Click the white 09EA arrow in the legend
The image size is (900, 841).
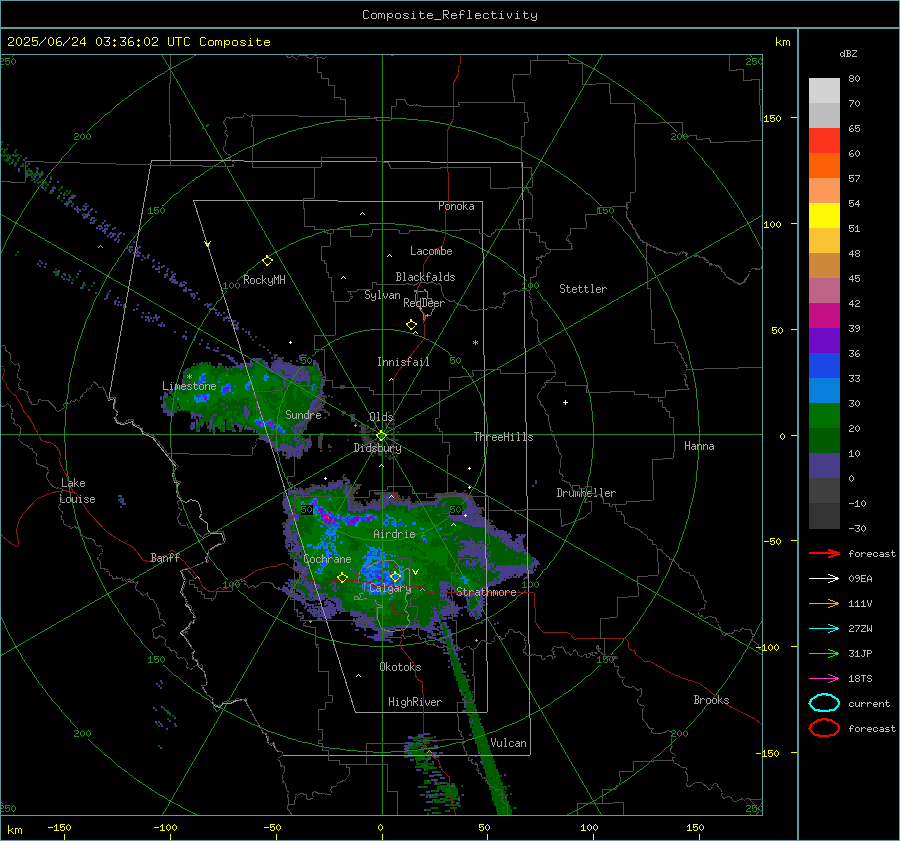coord(824,578)
